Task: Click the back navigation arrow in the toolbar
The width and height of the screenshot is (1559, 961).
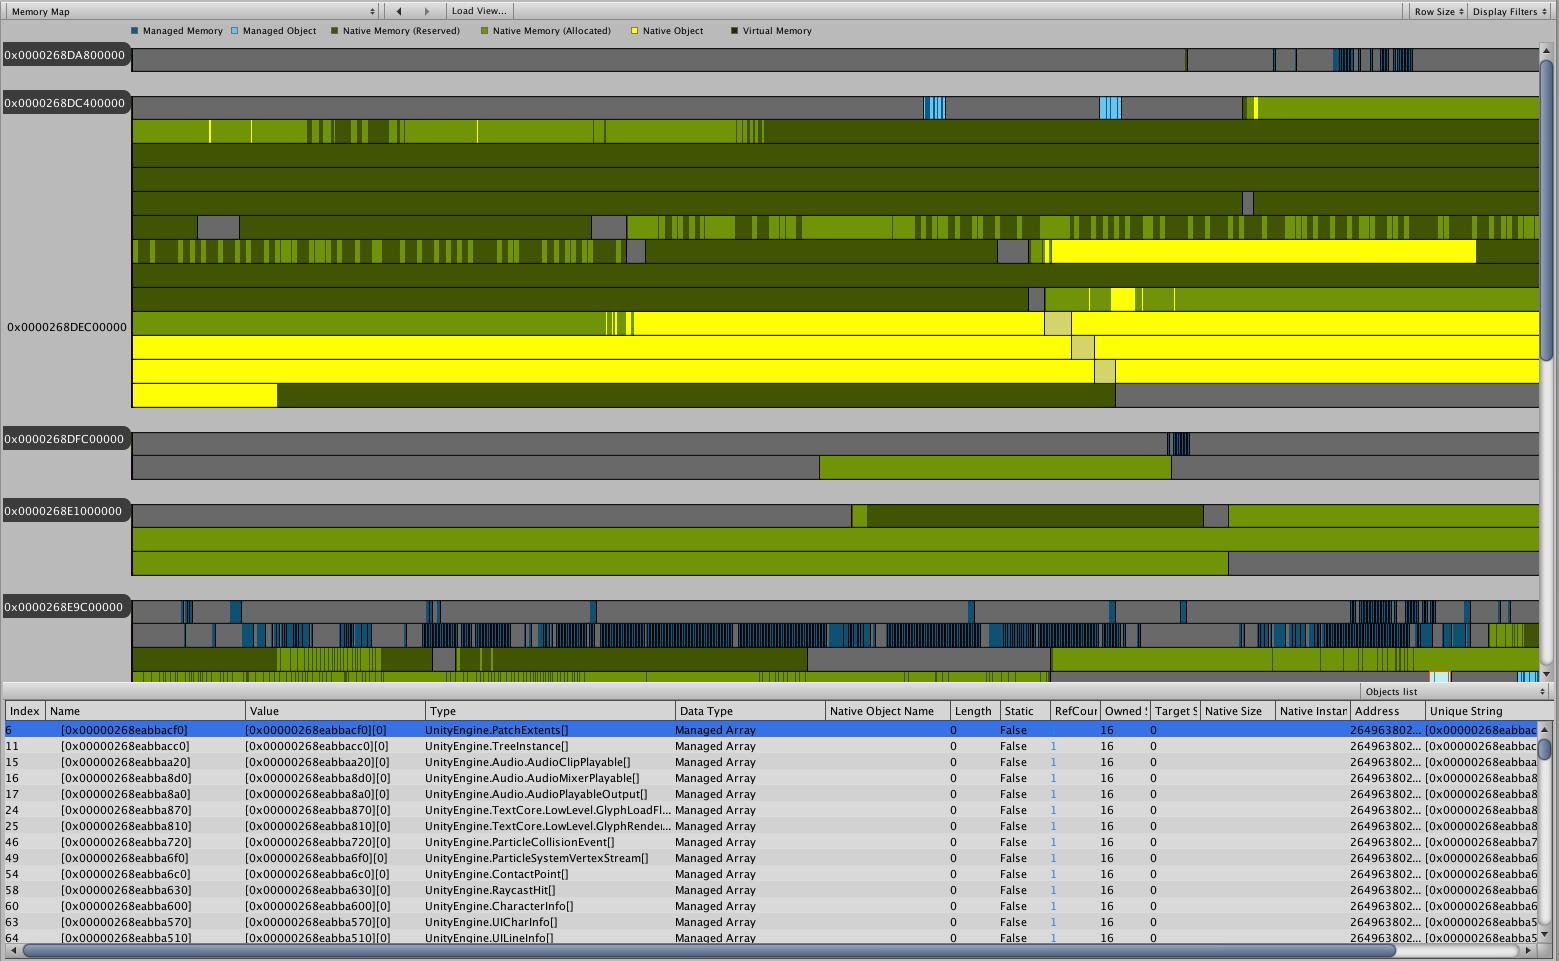Action: tap(398, 10)
